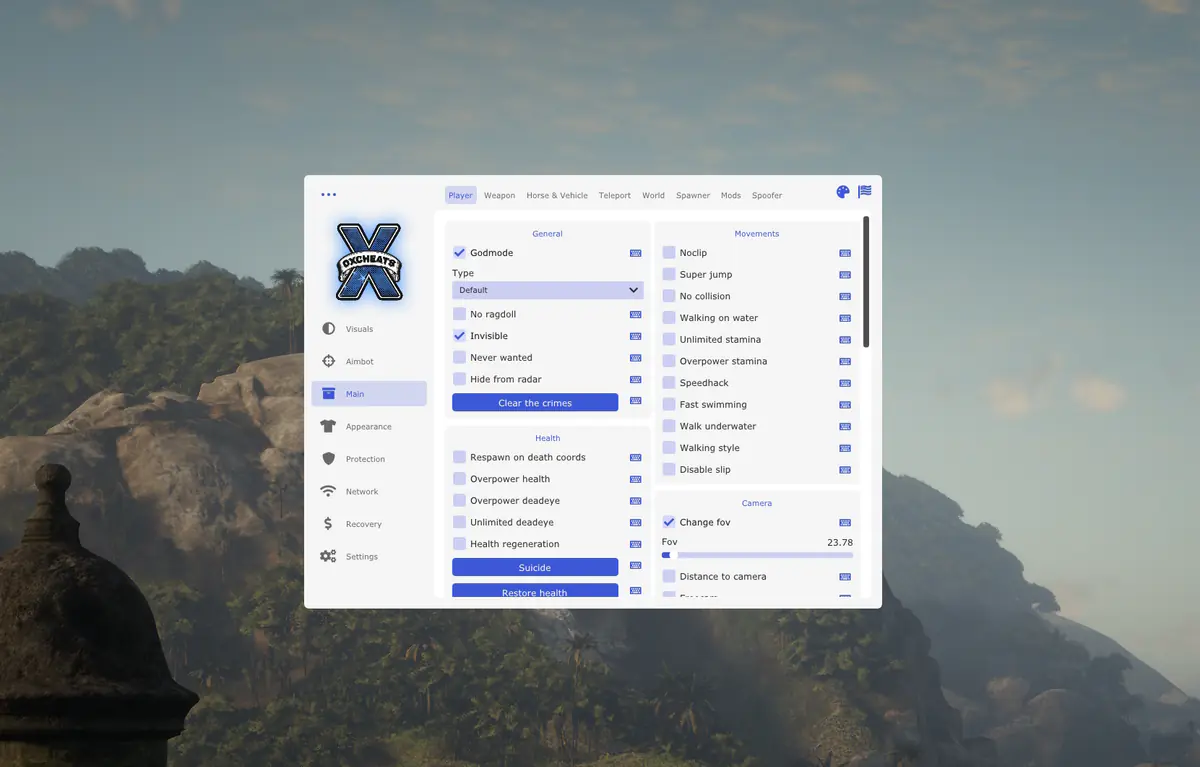This screenshot has width=1200, height=767.
Task: Switch to the Weapon tab
Action: 500,196
